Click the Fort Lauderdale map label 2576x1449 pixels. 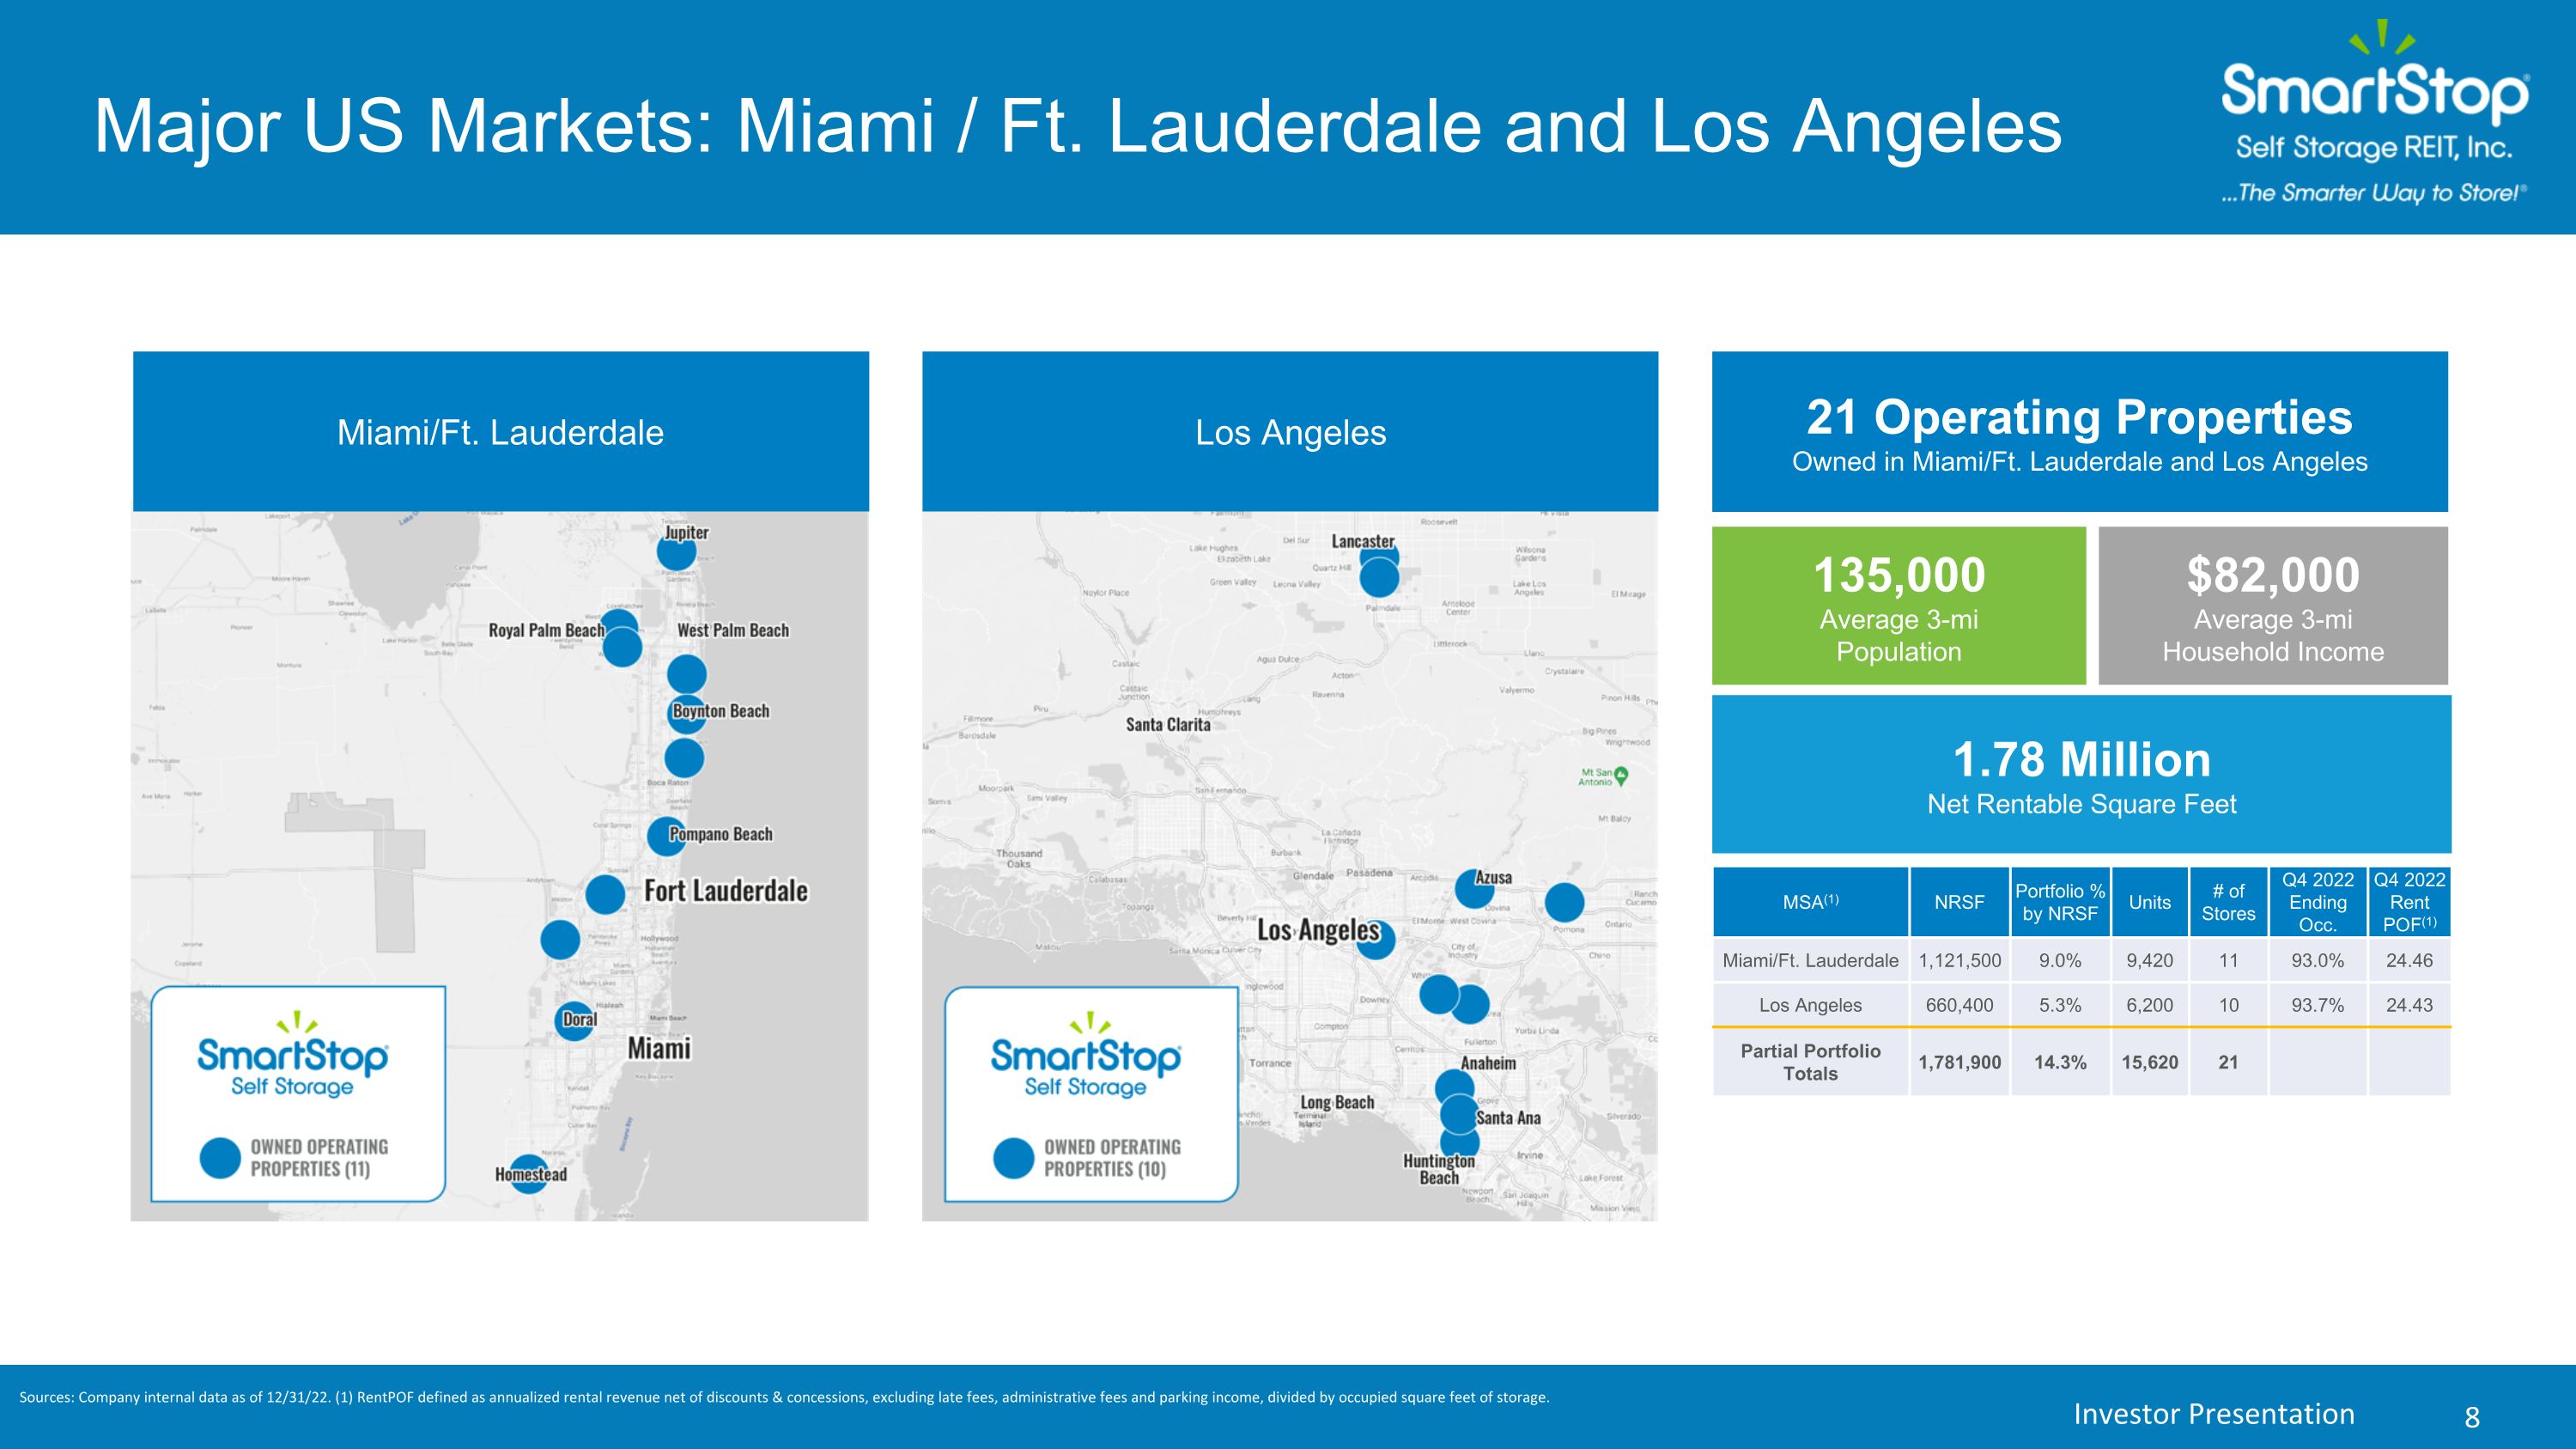point(726,891)
